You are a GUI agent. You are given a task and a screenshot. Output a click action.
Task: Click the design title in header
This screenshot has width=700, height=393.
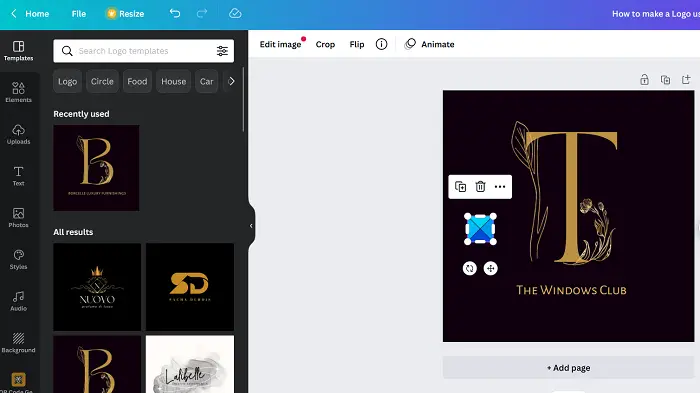[656, 14]
